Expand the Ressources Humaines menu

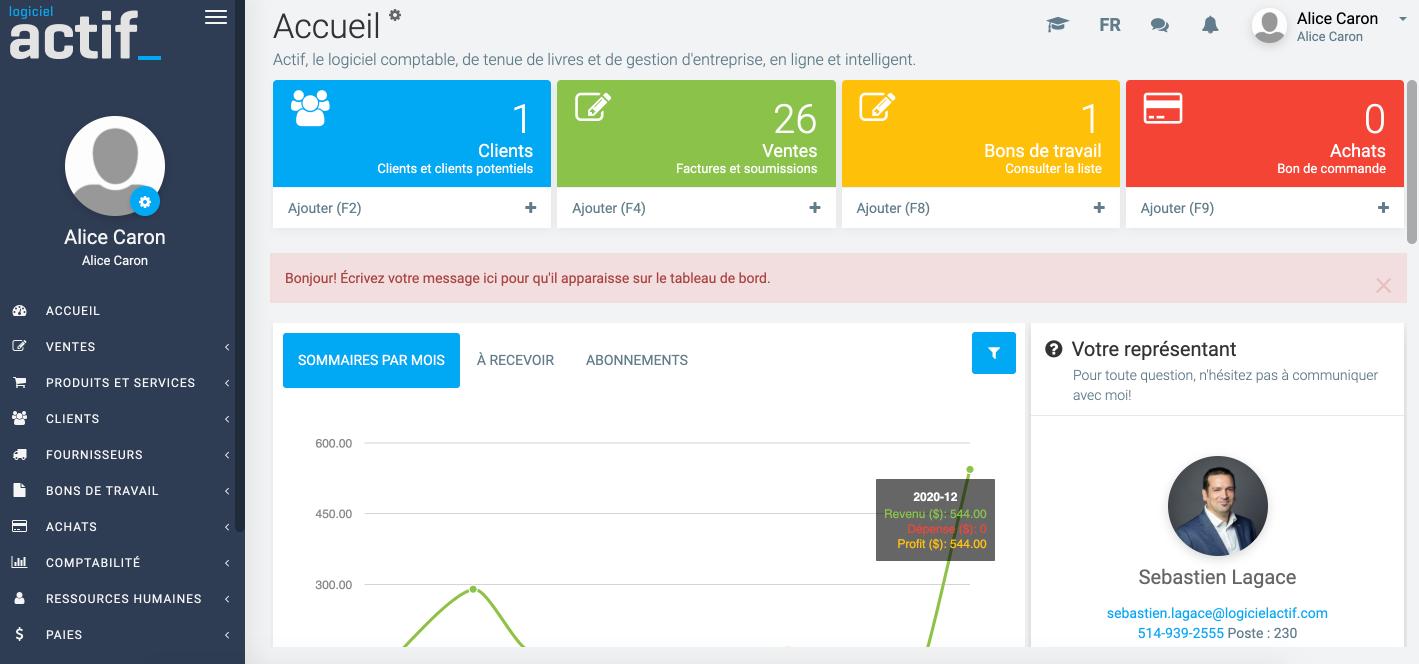(122, 599)
